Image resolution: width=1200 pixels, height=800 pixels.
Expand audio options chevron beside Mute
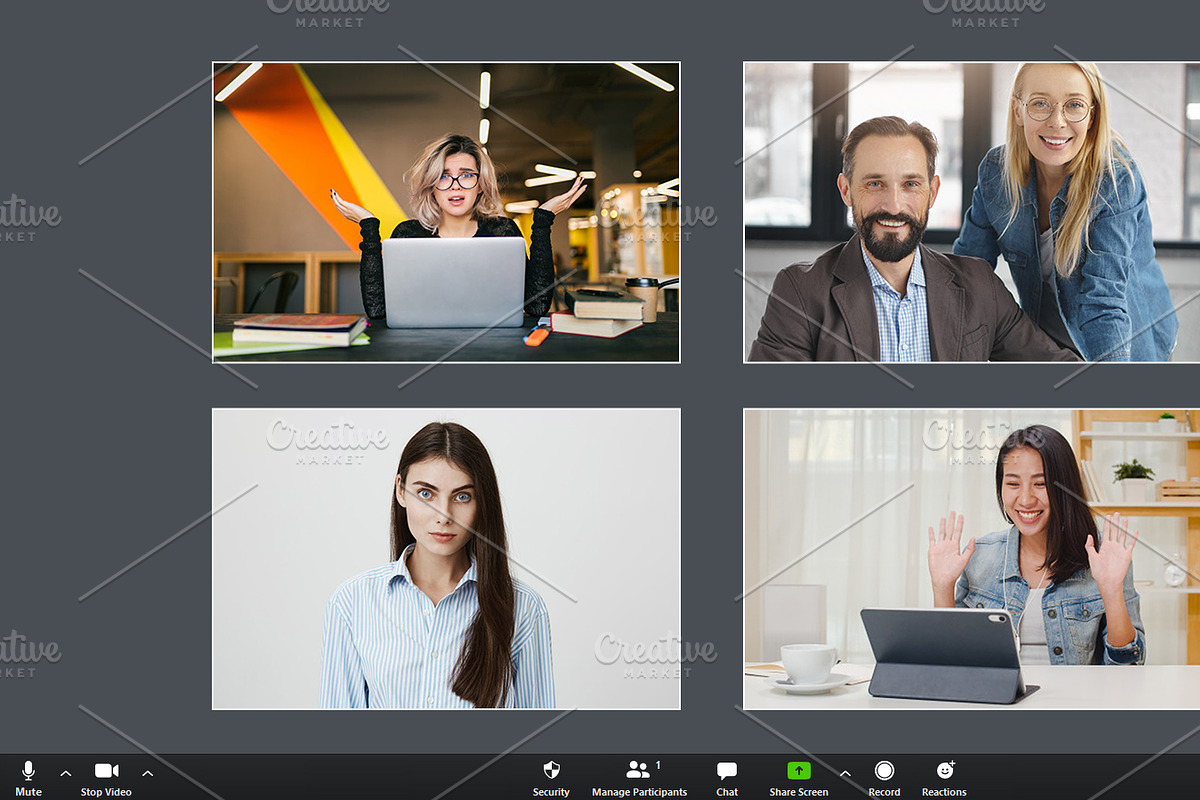click(65, 773)
